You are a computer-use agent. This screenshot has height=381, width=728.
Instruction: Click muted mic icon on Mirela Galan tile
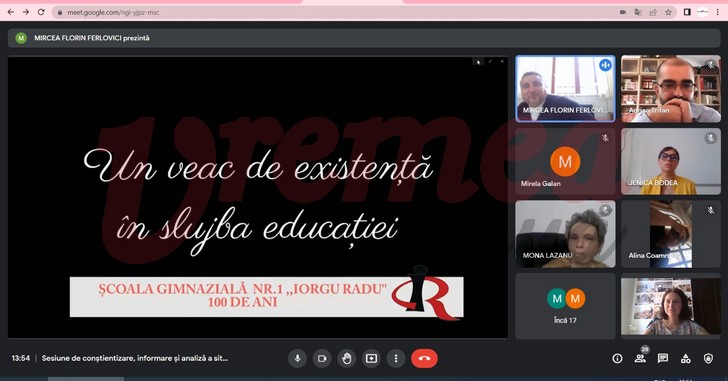tap(605, 138)
